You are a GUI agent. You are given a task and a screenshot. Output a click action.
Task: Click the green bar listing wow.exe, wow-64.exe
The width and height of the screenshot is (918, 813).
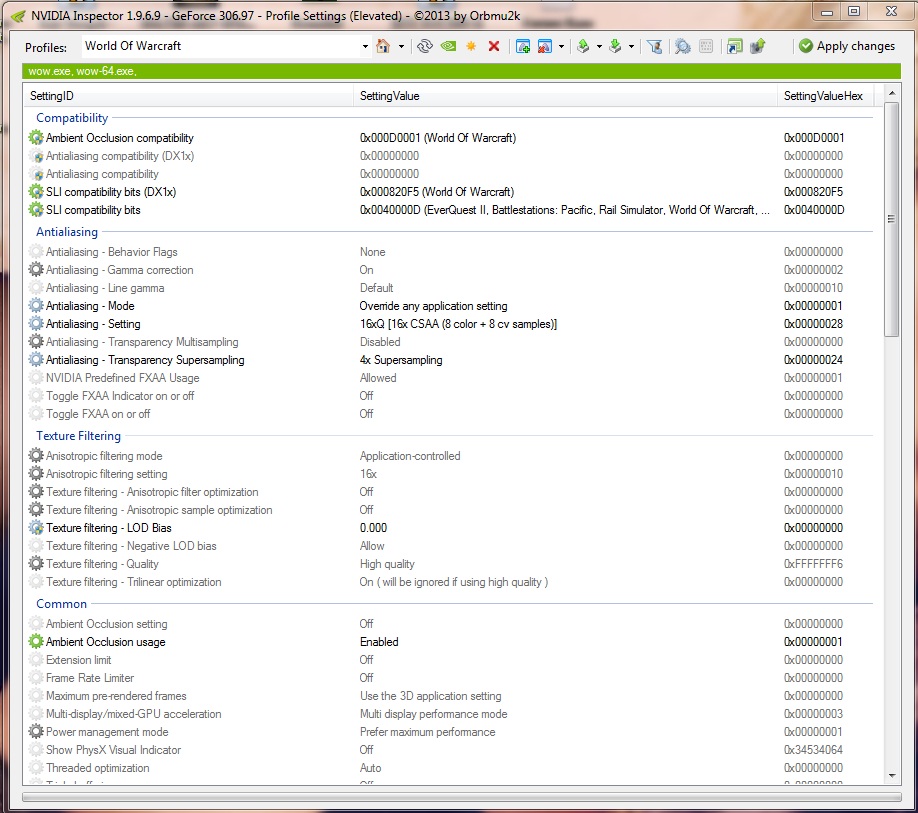point(461,71)
